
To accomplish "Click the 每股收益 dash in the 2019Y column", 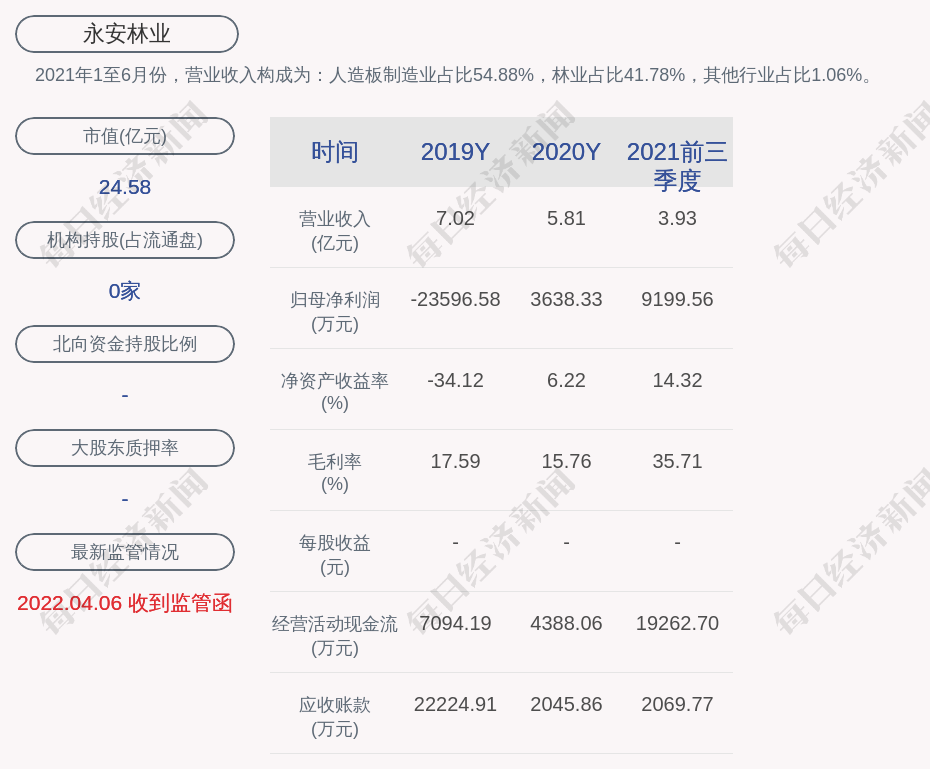I will click(456, 542).
